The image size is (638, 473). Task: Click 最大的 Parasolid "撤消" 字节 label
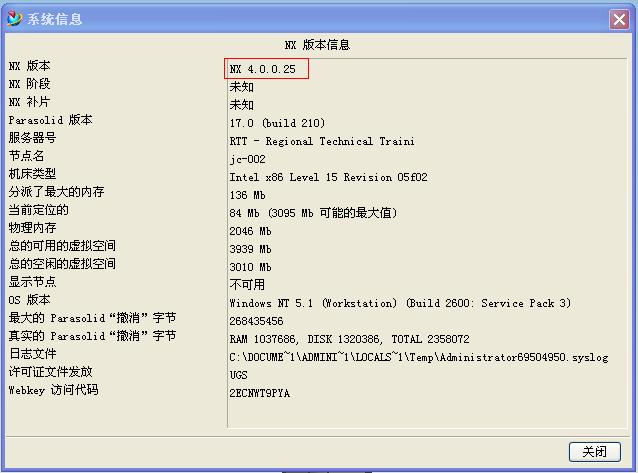click(x=92, y=318)
